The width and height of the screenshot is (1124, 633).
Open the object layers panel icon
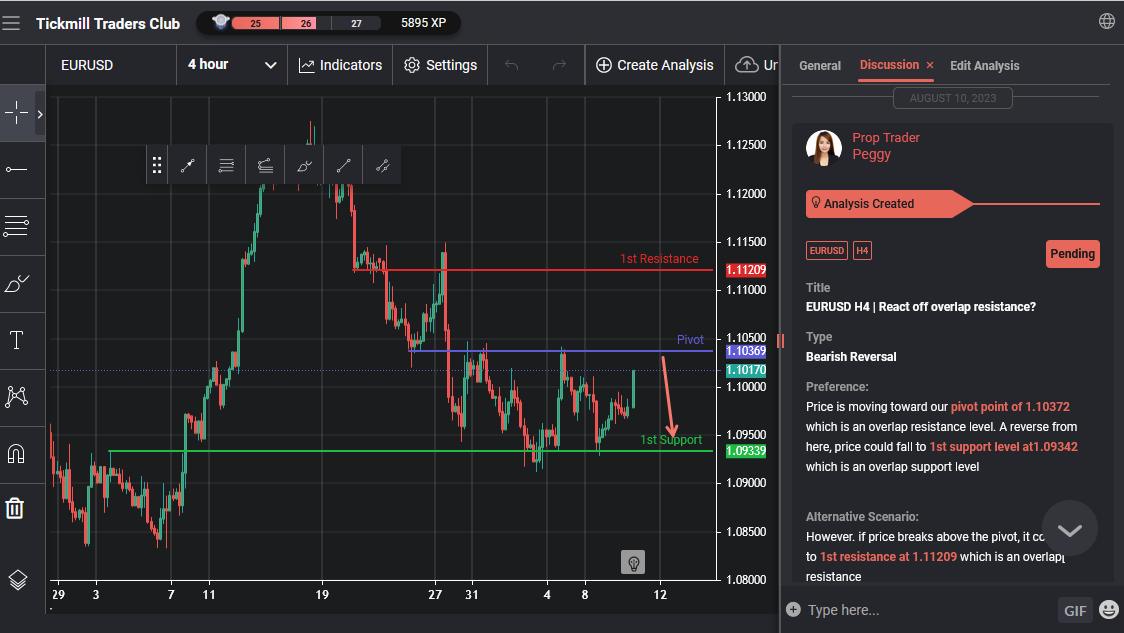click(x=18, y=579)
